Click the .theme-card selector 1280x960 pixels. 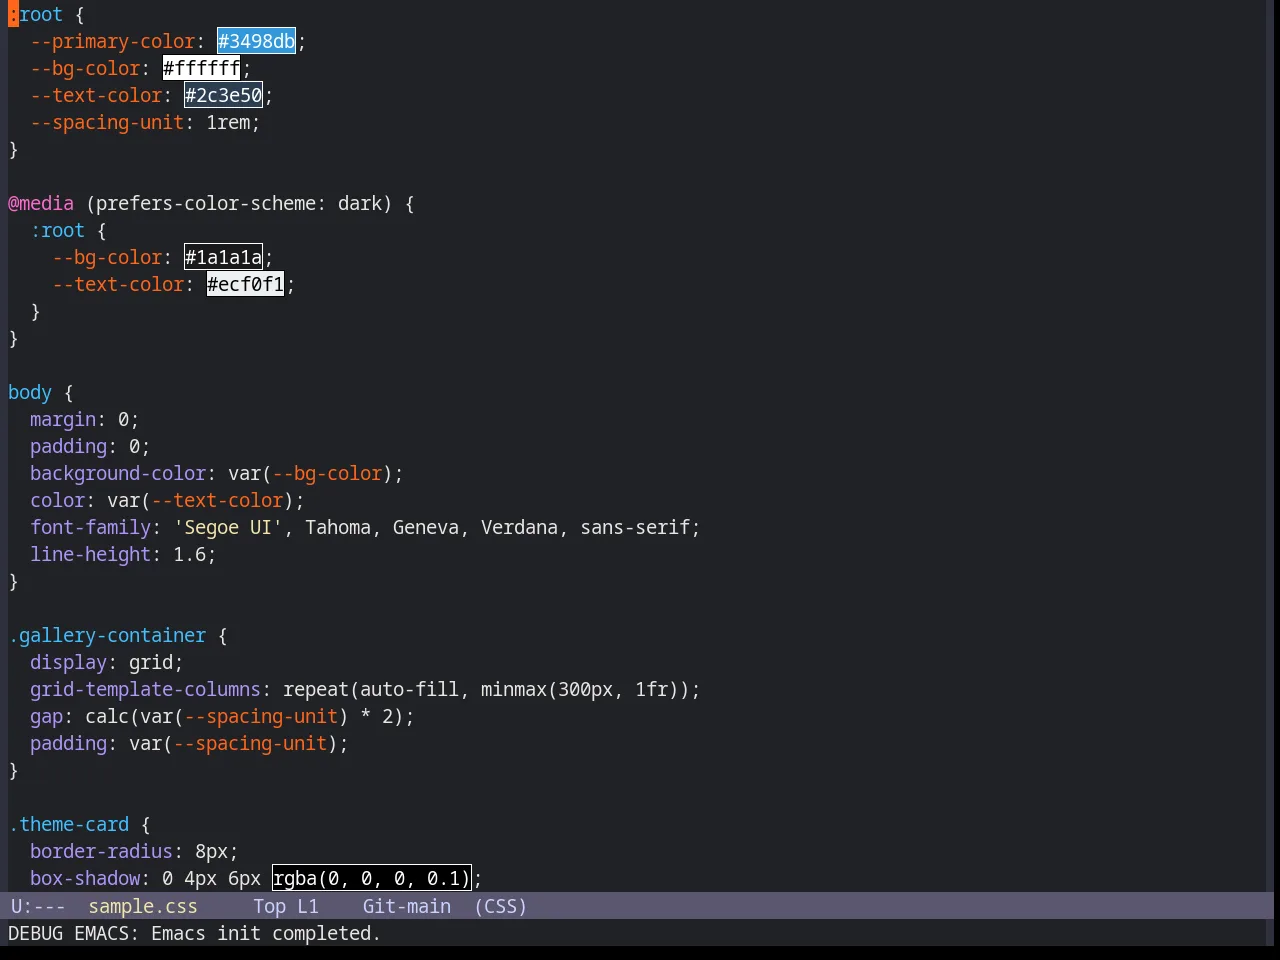(x=69, y=824)
